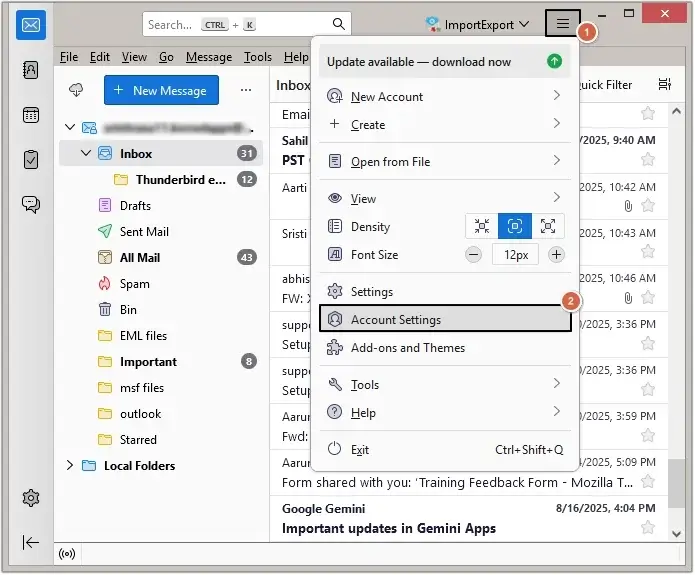The height and width of the screenshot is (575, 695).
Task: Star the 9:40 AM message
Action: click(x=648, y=159)
